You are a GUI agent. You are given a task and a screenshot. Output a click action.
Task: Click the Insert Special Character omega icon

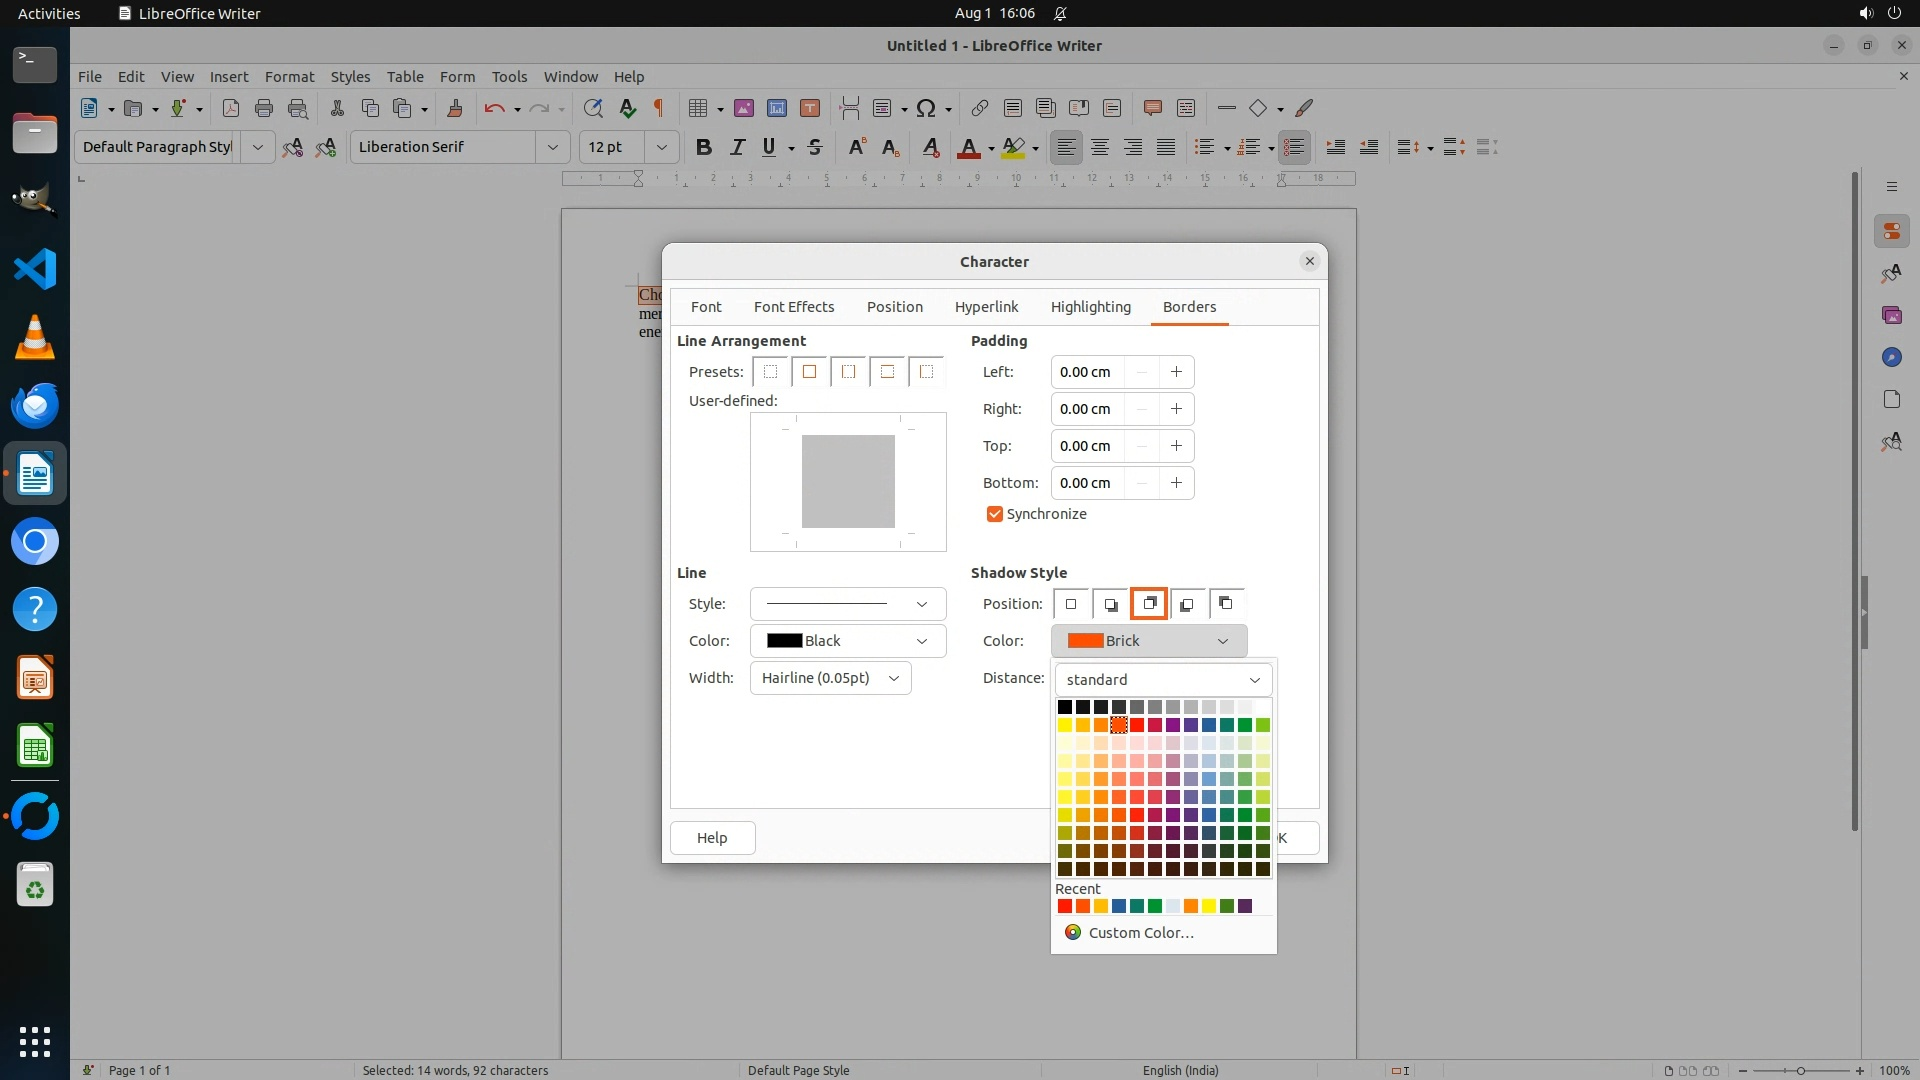point(926,108)
